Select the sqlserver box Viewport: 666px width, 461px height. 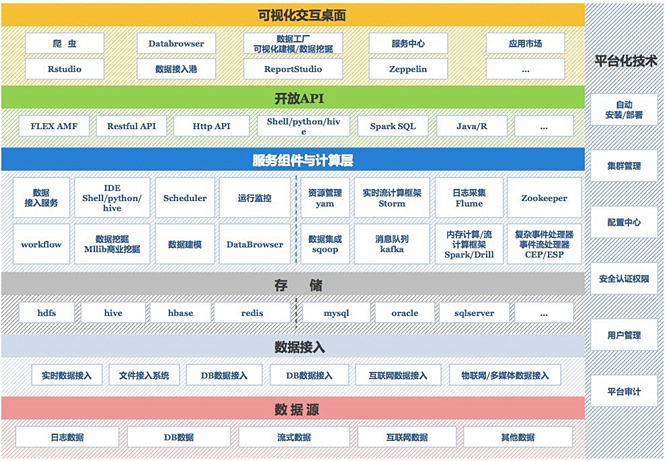point(474,313)
